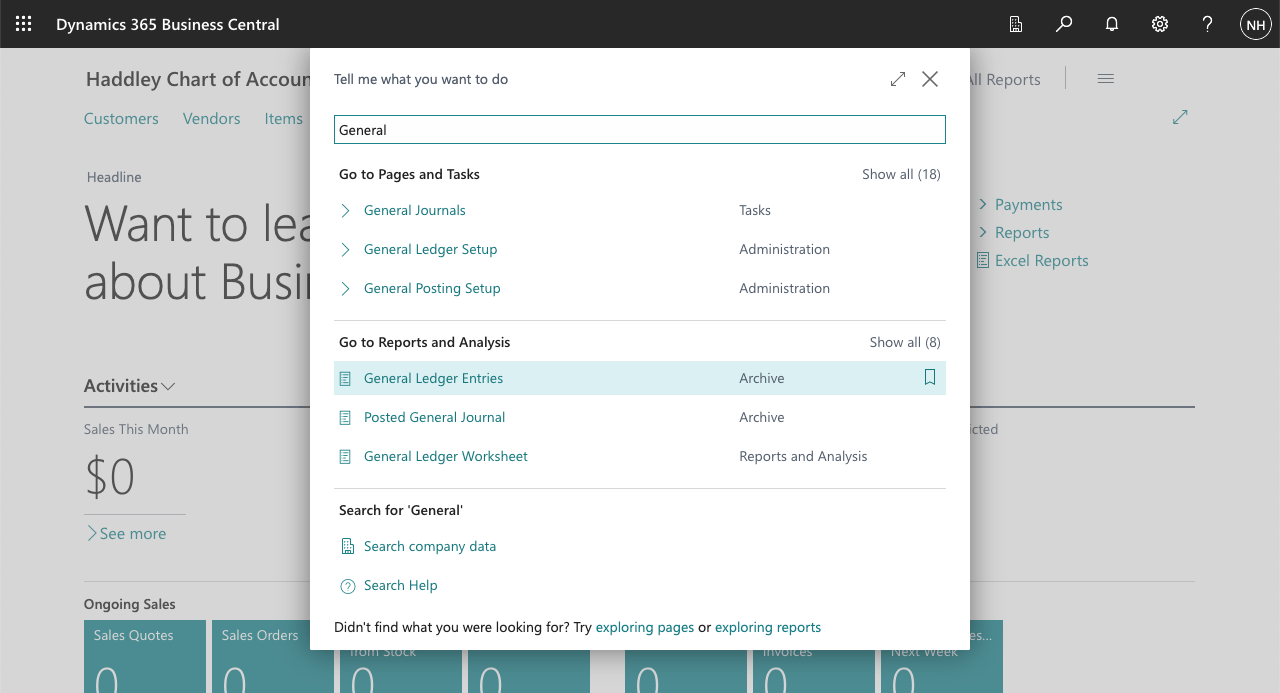Open the NH user account avatar
The image size is (1280, 693).
coord(1256,24)
